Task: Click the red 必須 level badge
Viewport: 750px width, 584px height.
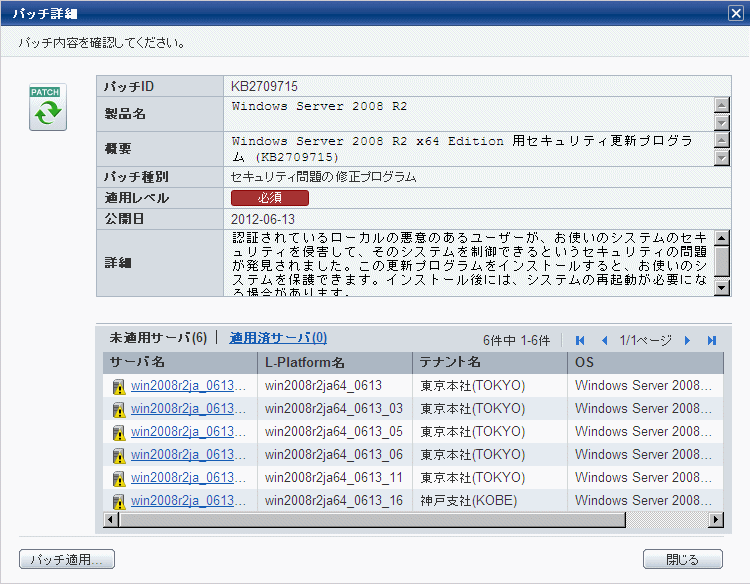Action: click(270, 198)
